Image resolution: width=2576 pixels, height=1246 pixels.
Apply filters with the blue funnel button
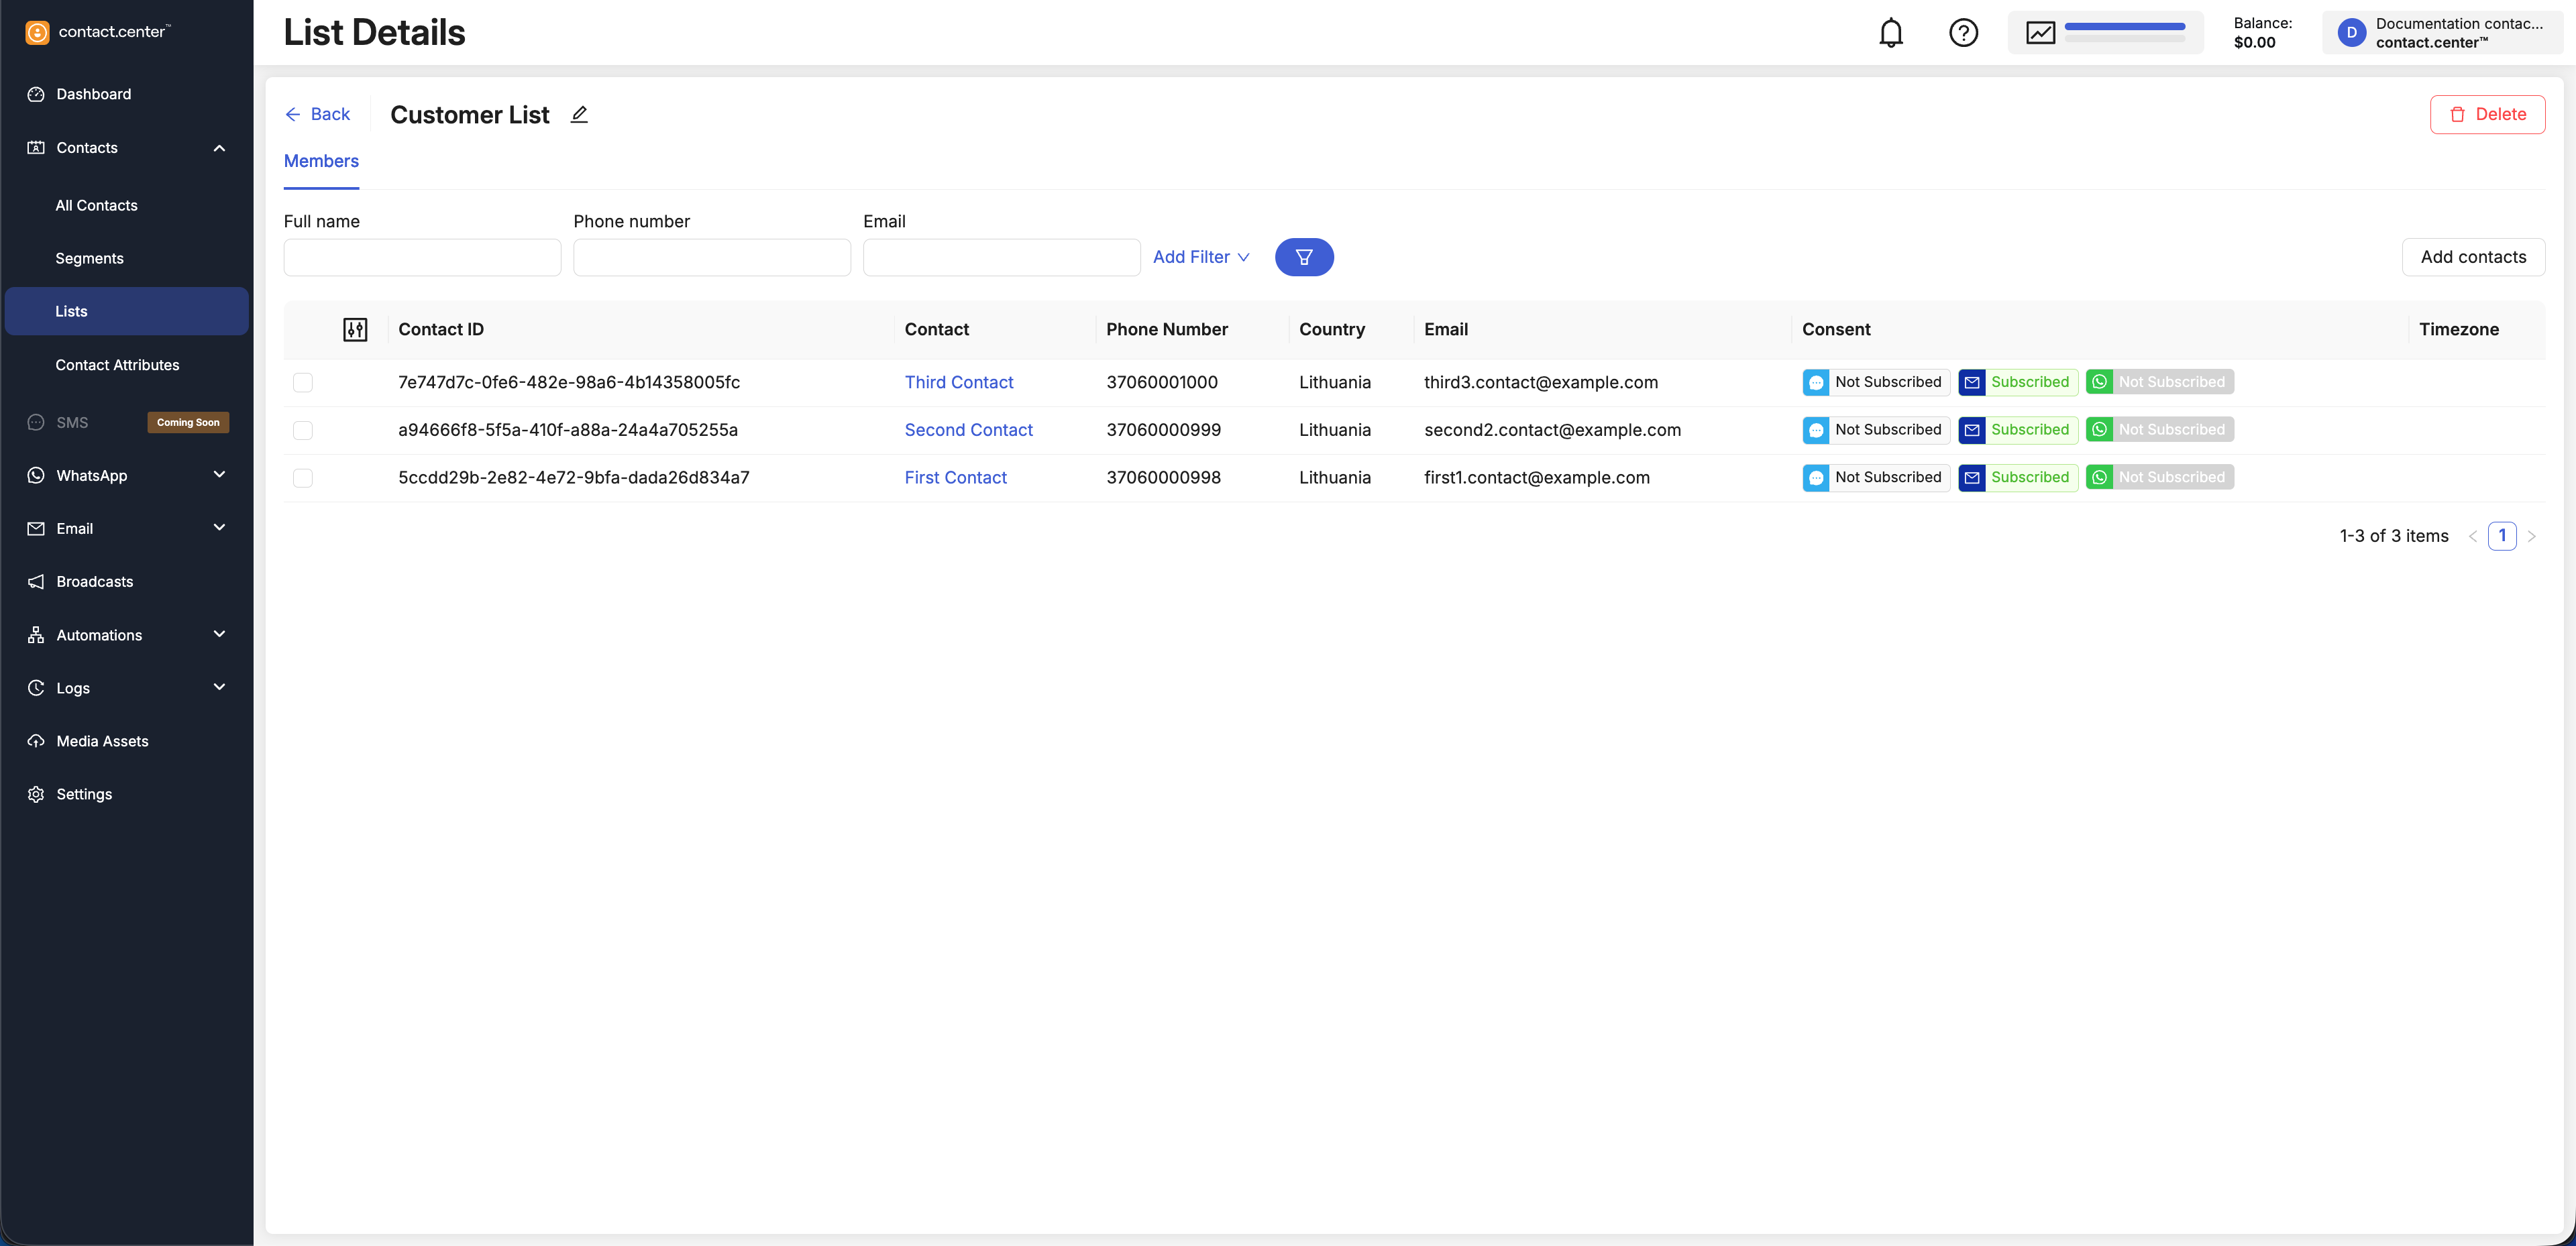(x=1303, y=257)
